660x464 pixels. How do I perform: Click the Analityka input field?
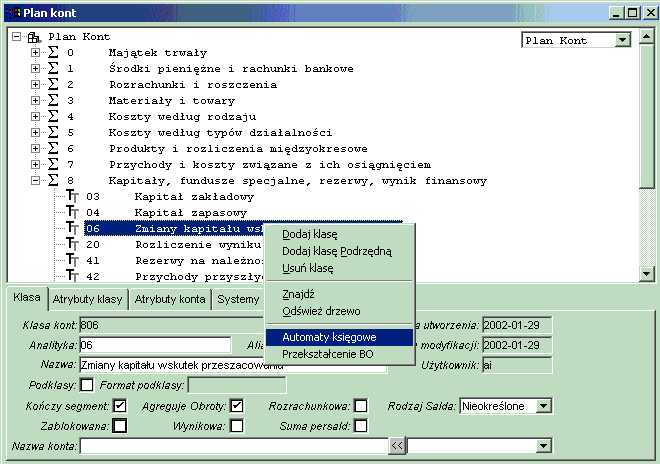(x=155, y=345)
